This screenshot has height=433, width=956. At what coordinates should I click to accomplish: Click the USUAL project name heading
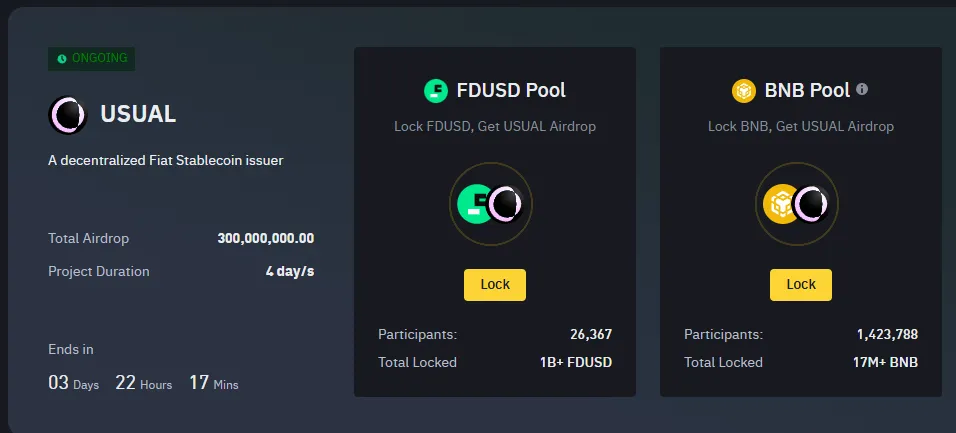click(138, 115)
